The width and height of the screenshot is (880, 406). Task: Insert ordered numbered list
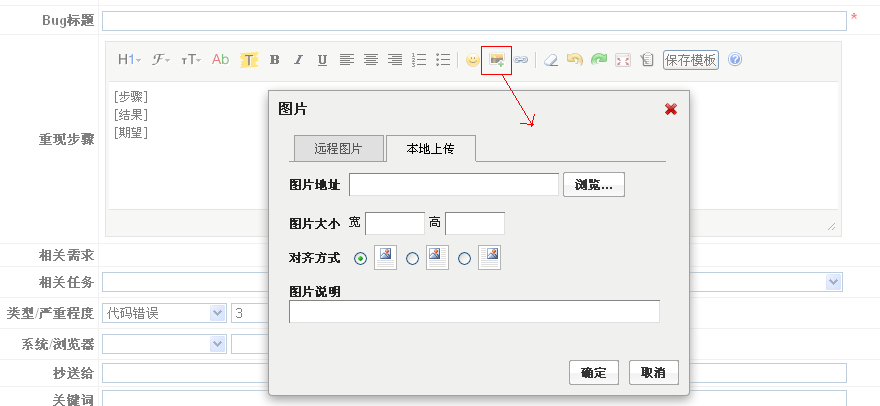(x=419, y=60)
